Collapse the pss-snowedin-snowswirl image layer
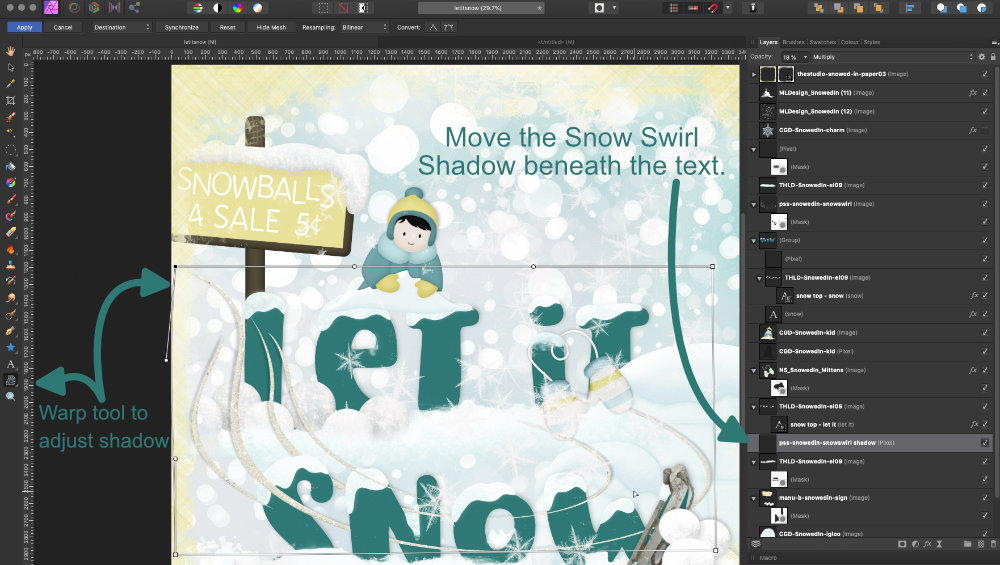This screenshot has width=1000, height=565. pos(754,205)
